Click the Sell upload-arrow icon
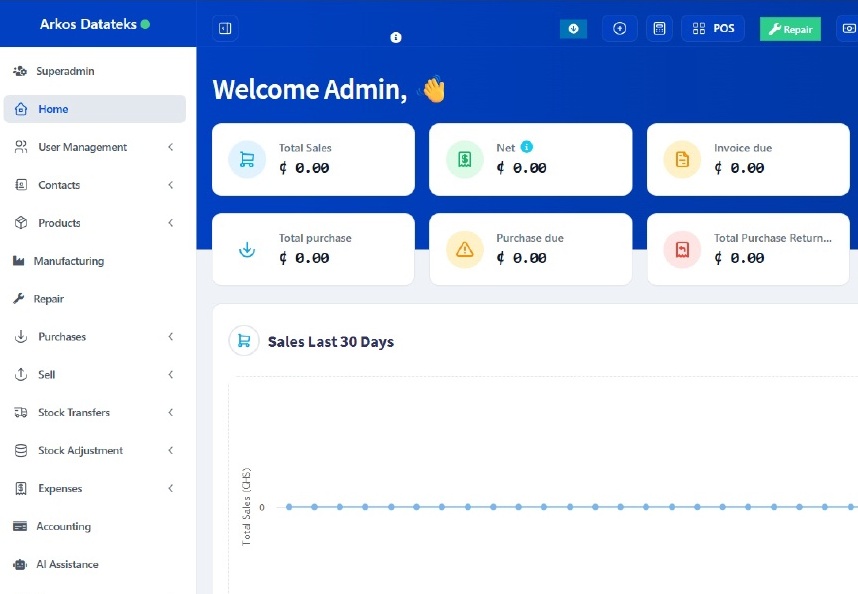 [x=21, y=375]
